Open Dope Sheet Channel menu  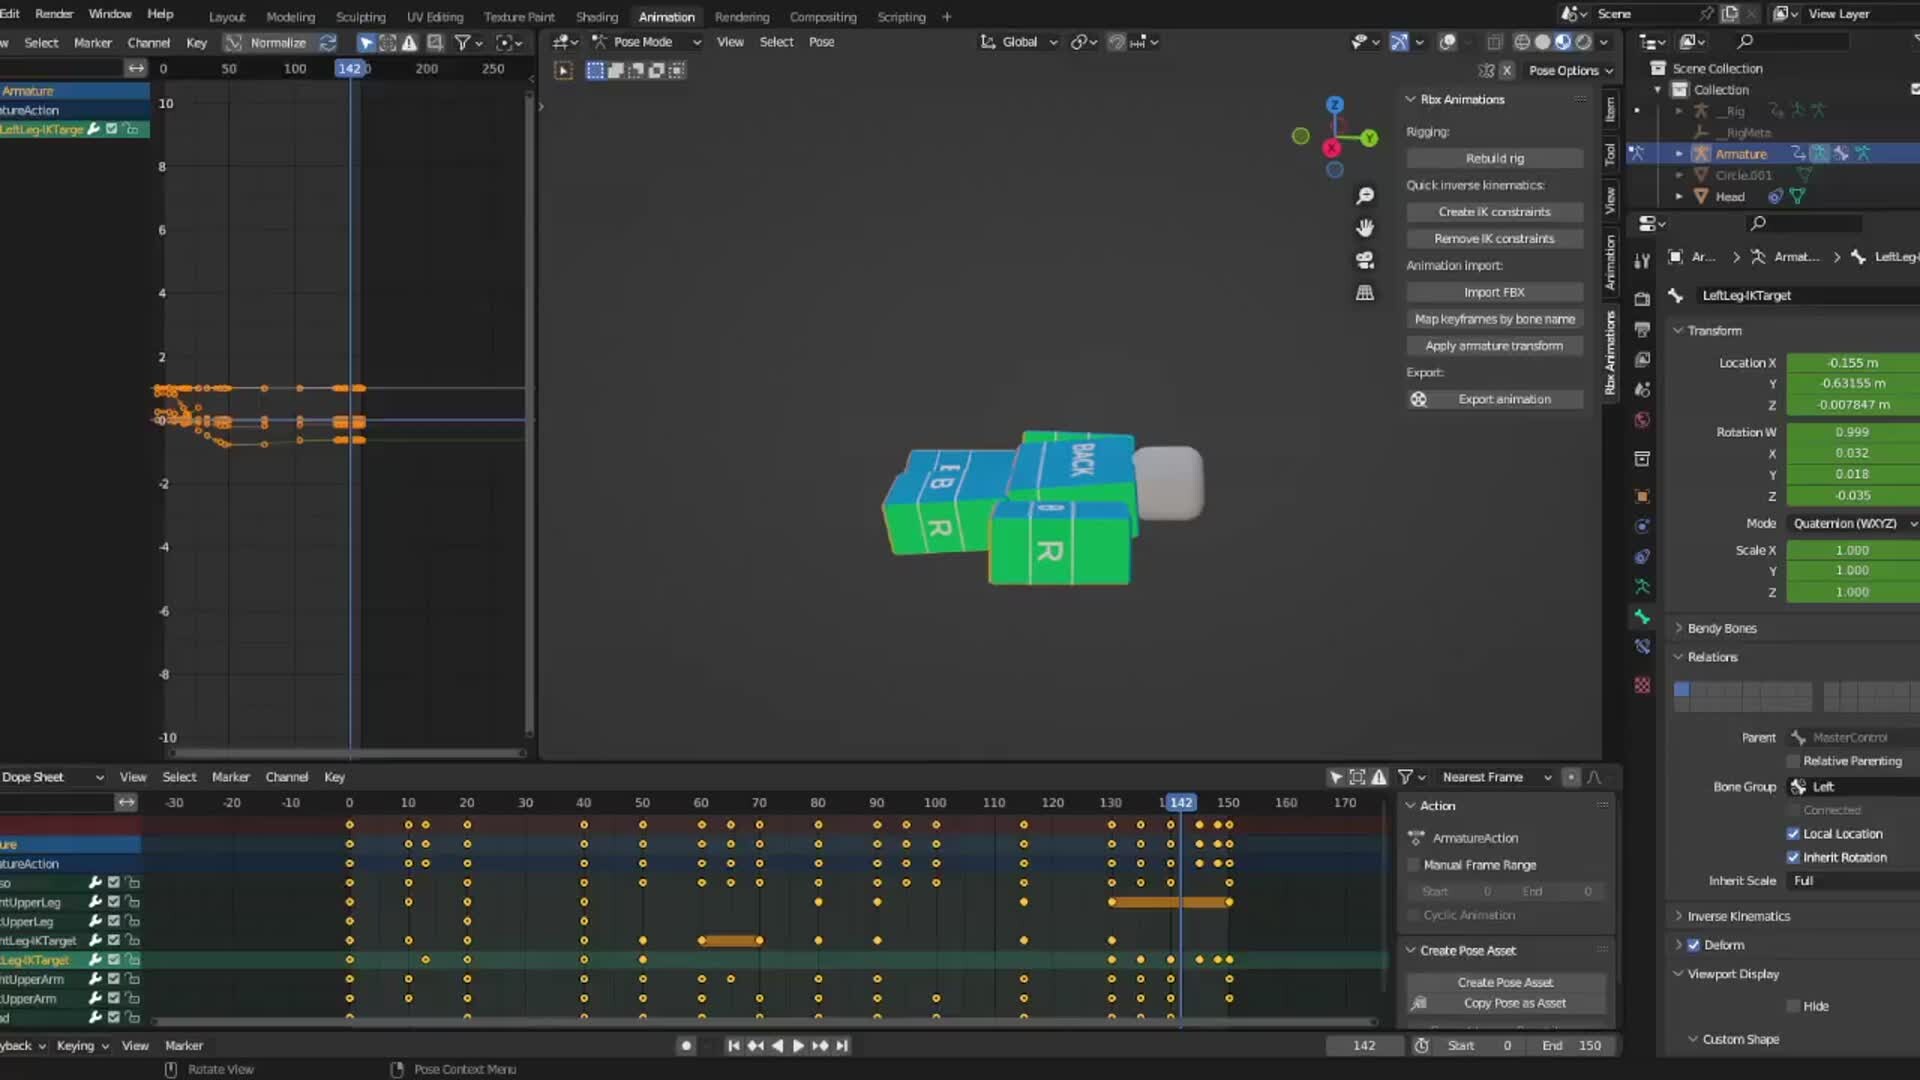click(286, 777)
